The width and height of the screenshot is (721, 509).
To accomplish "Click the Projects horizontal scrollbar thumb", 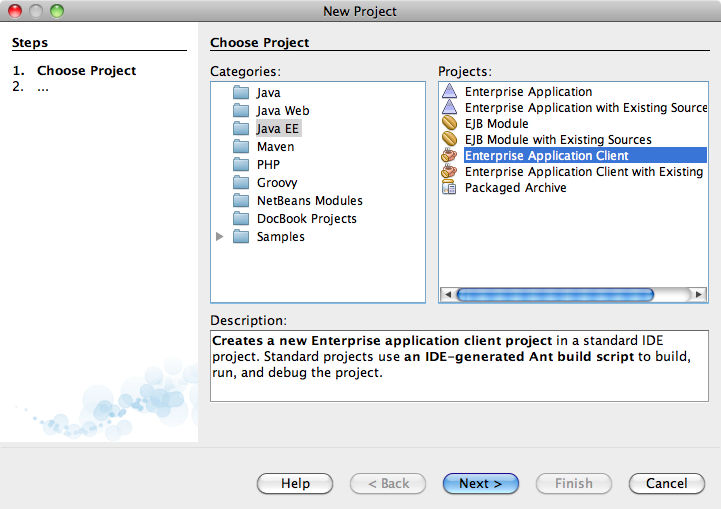I will 555,294.
